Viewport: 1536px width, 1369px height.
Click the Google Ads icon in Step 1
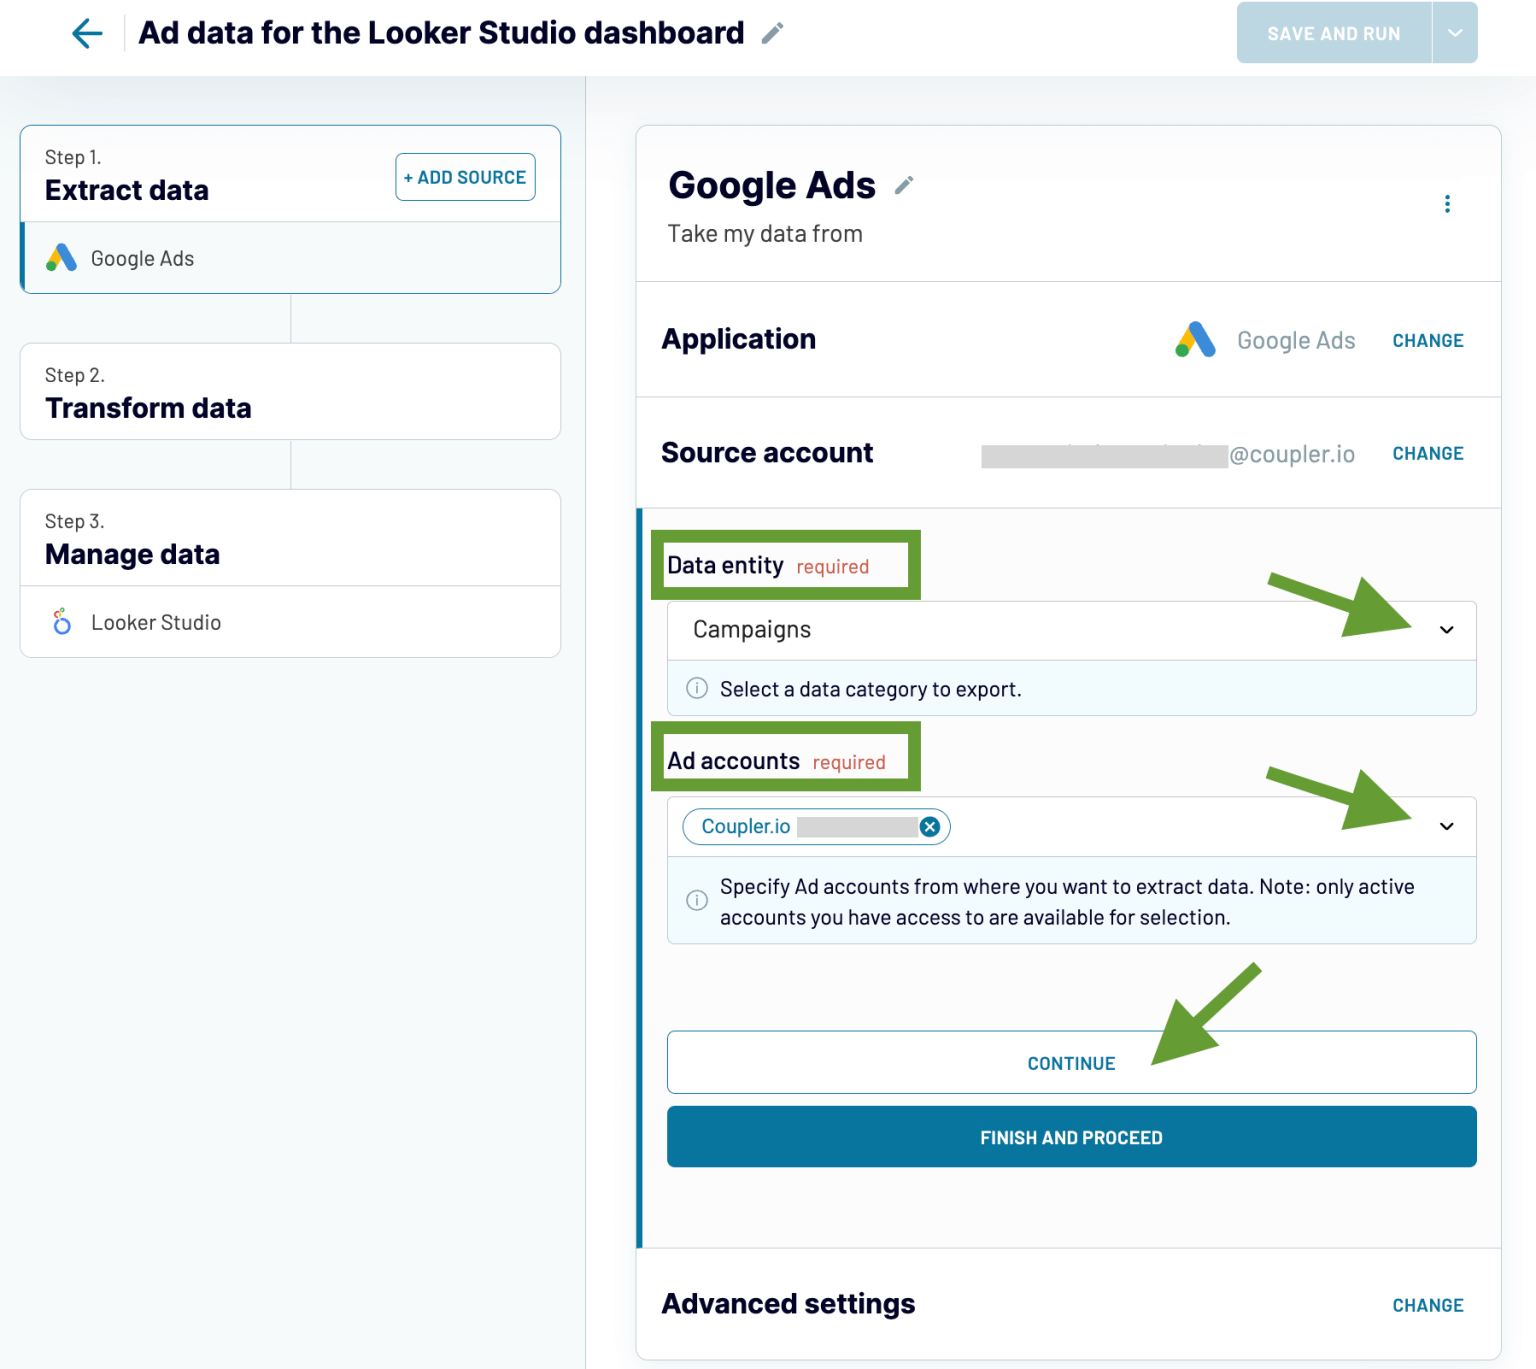(61, 257)
